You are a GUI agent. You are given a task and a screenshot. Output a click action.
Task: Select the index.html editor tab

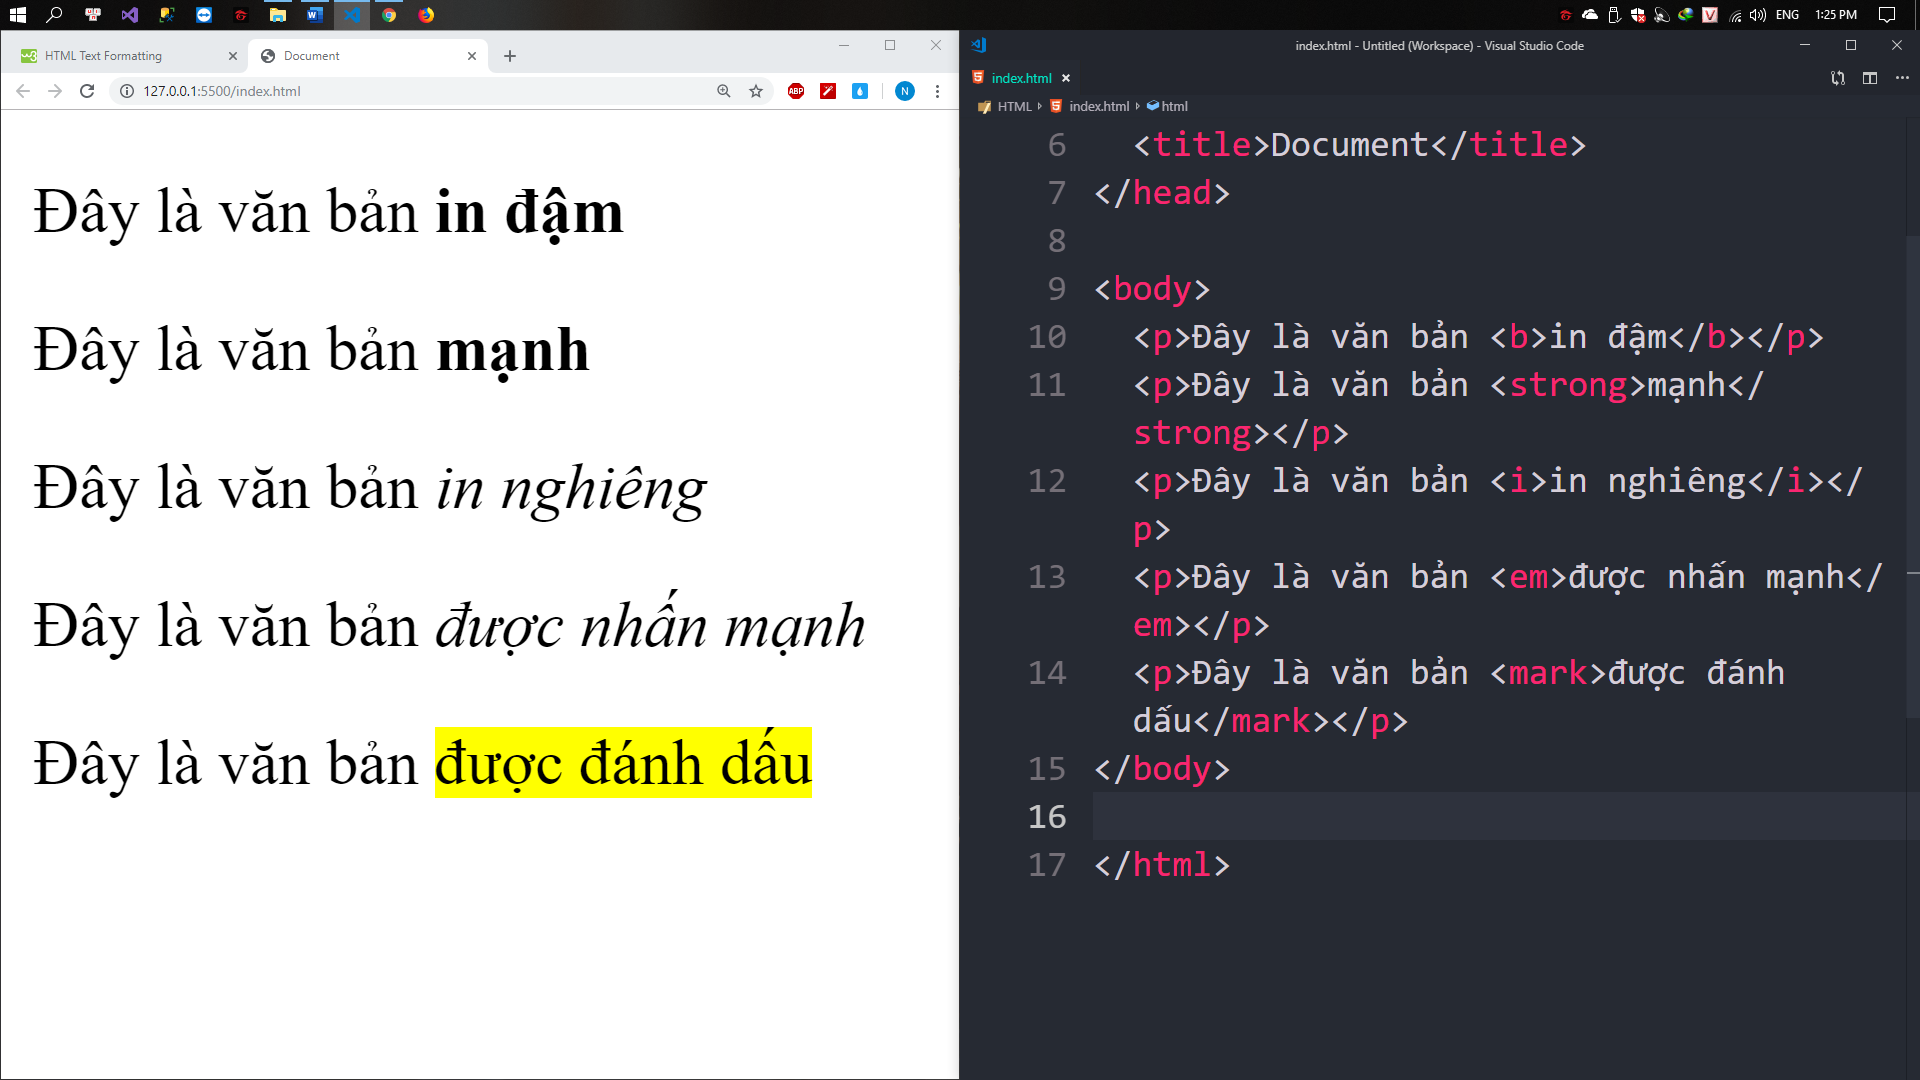[1021, 78]
